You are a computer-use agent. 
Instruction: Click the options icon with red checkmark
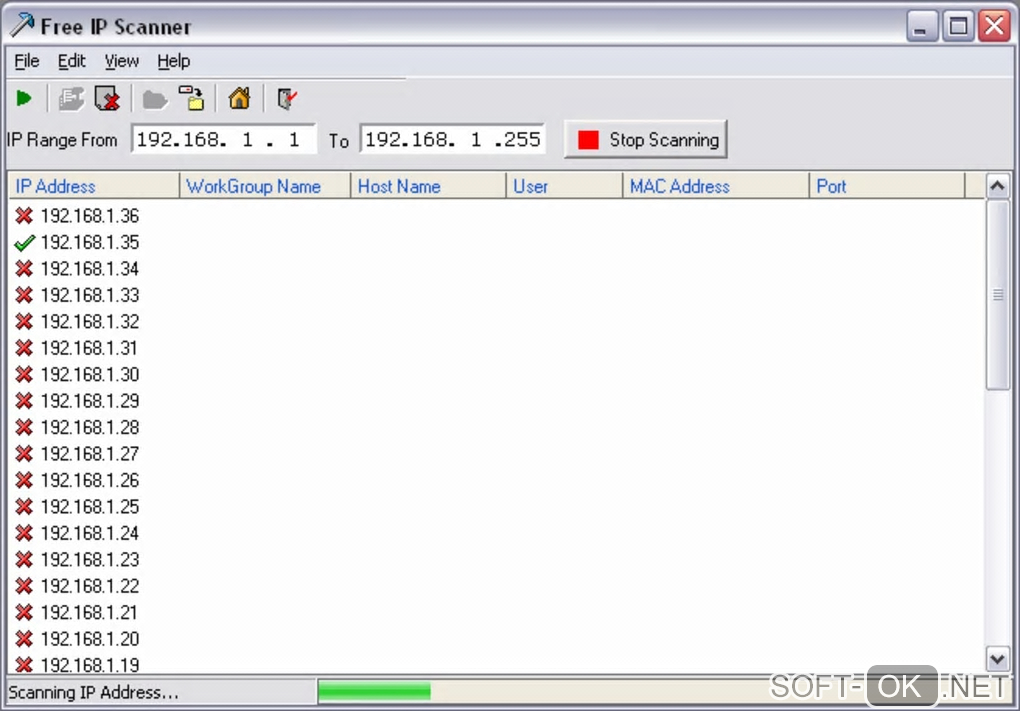287,99
